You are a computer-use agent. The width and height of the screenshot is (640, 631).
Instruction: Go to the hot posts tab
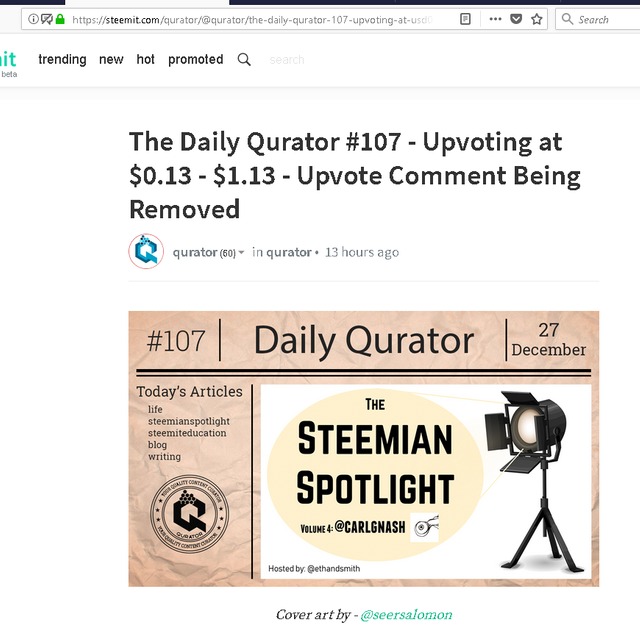click(x=145, y=60)
